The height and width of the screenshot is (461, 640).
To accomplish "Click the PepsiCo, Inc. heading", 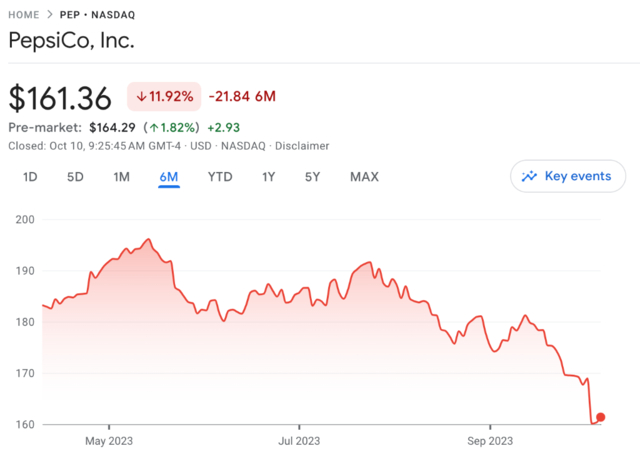I will tap(70, 41).
